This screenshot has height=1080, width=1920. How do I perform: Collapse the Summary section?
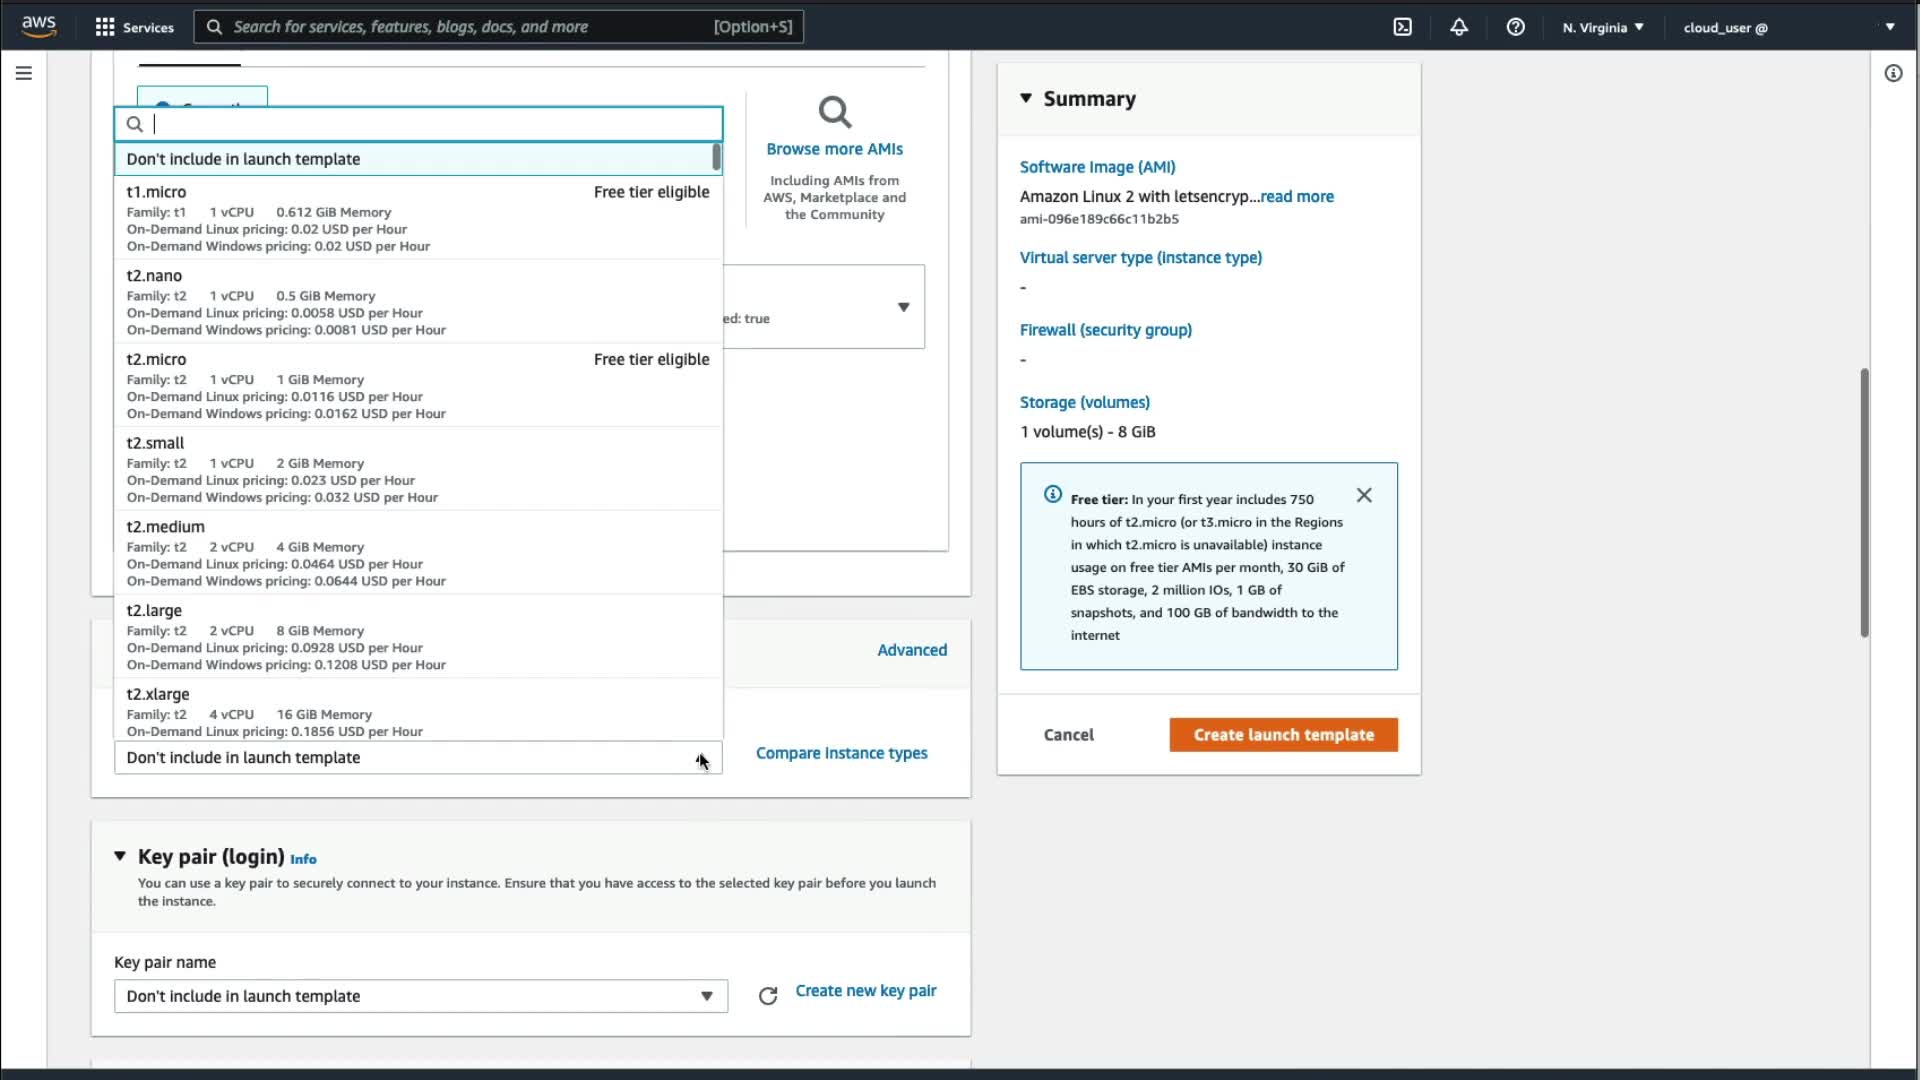click(x=1026, y=98)
